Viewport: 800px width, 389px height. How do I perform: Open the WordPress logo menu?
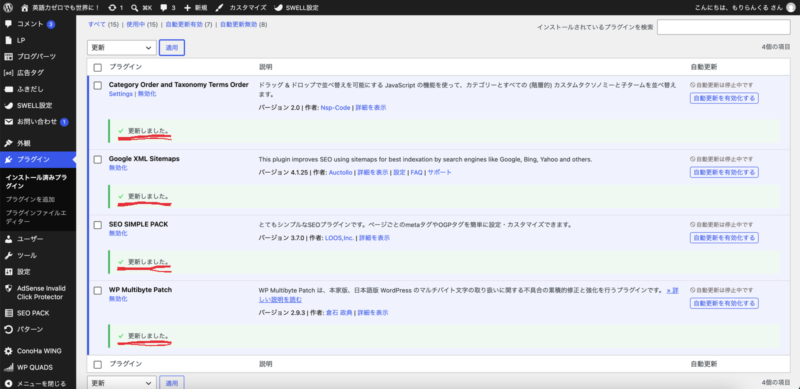coord(8,8)
